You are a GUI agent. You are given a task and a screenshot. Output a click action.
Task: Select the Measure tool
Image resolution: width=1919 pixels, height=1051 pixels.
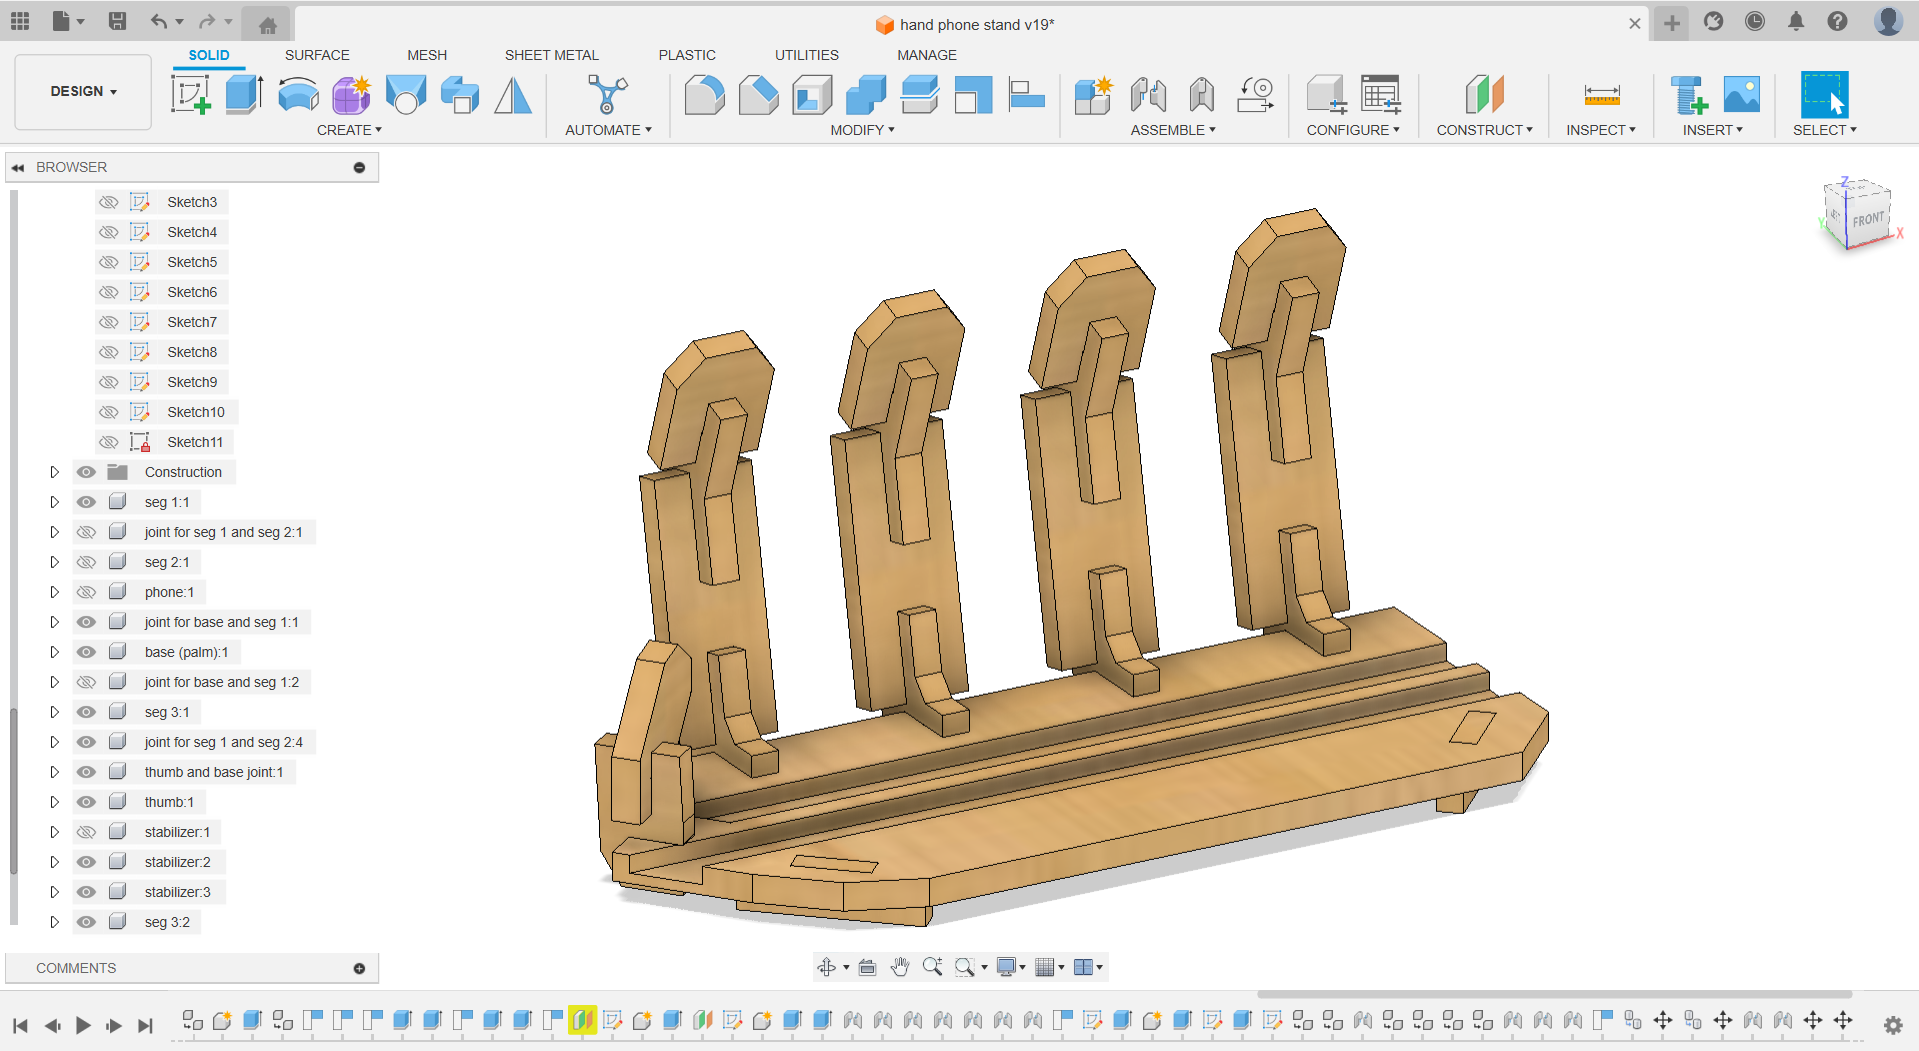(1601, 95)
